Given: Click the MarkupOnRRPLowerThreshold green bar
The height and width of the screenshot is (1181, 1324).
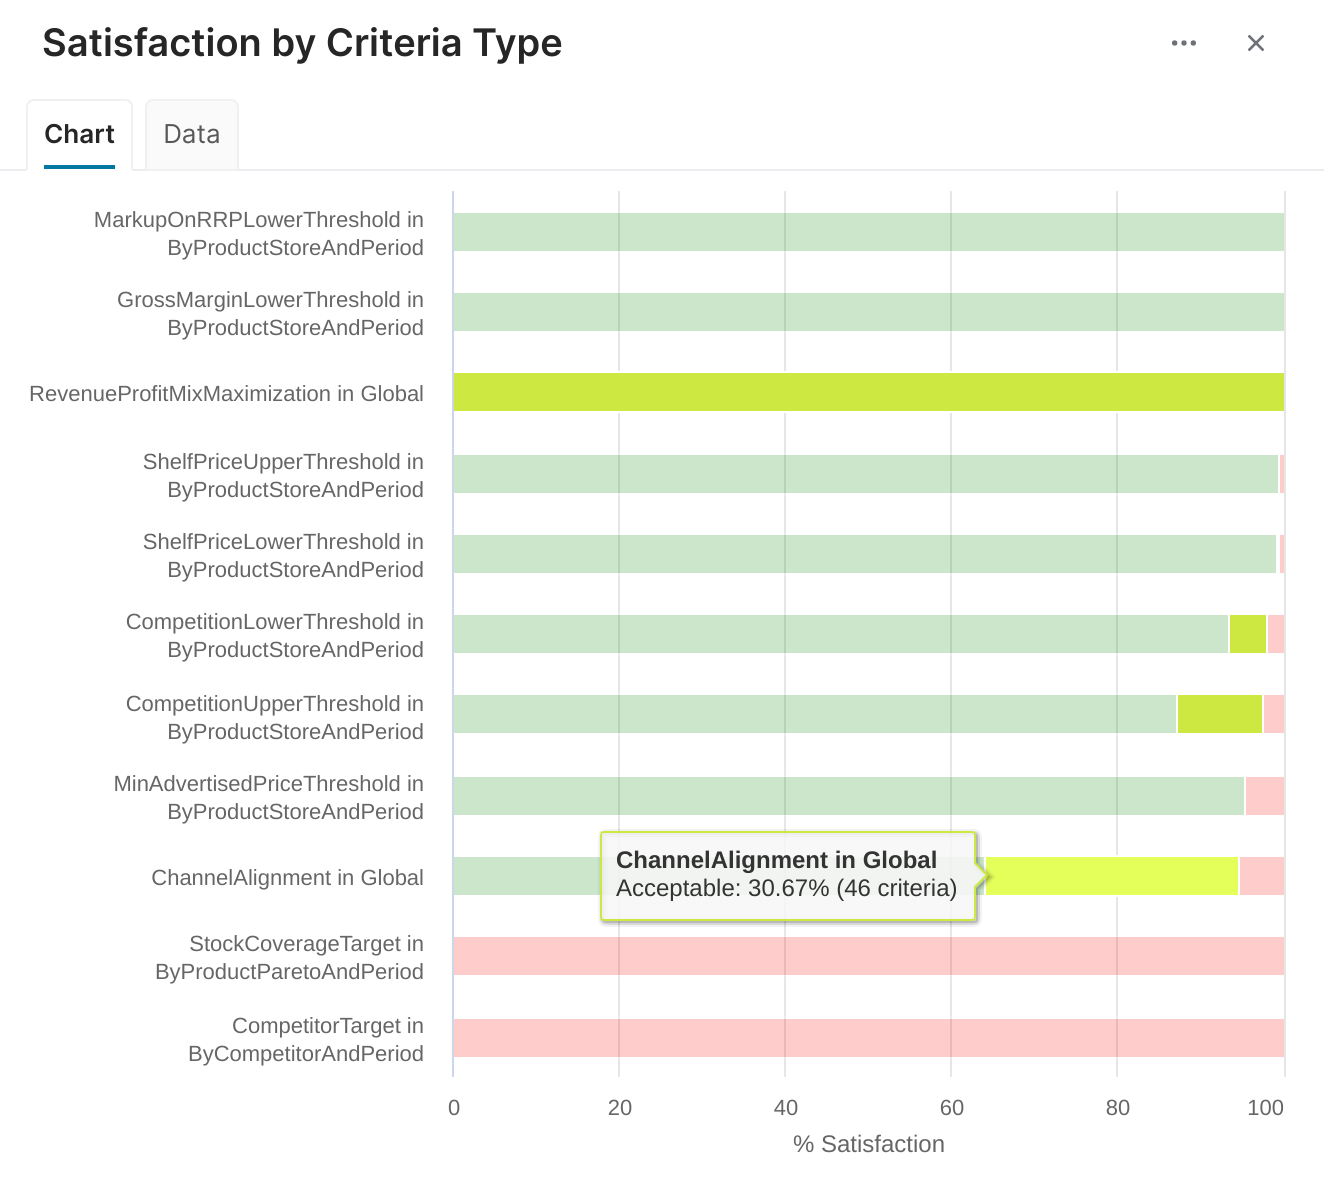Looking at the screenshot, I should click(x=868, y=232).
